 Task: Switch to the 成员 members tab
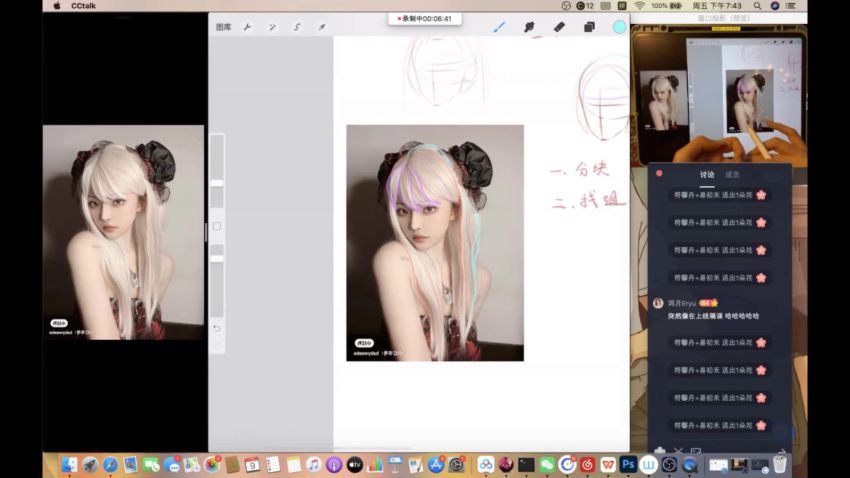coord(732,174)
